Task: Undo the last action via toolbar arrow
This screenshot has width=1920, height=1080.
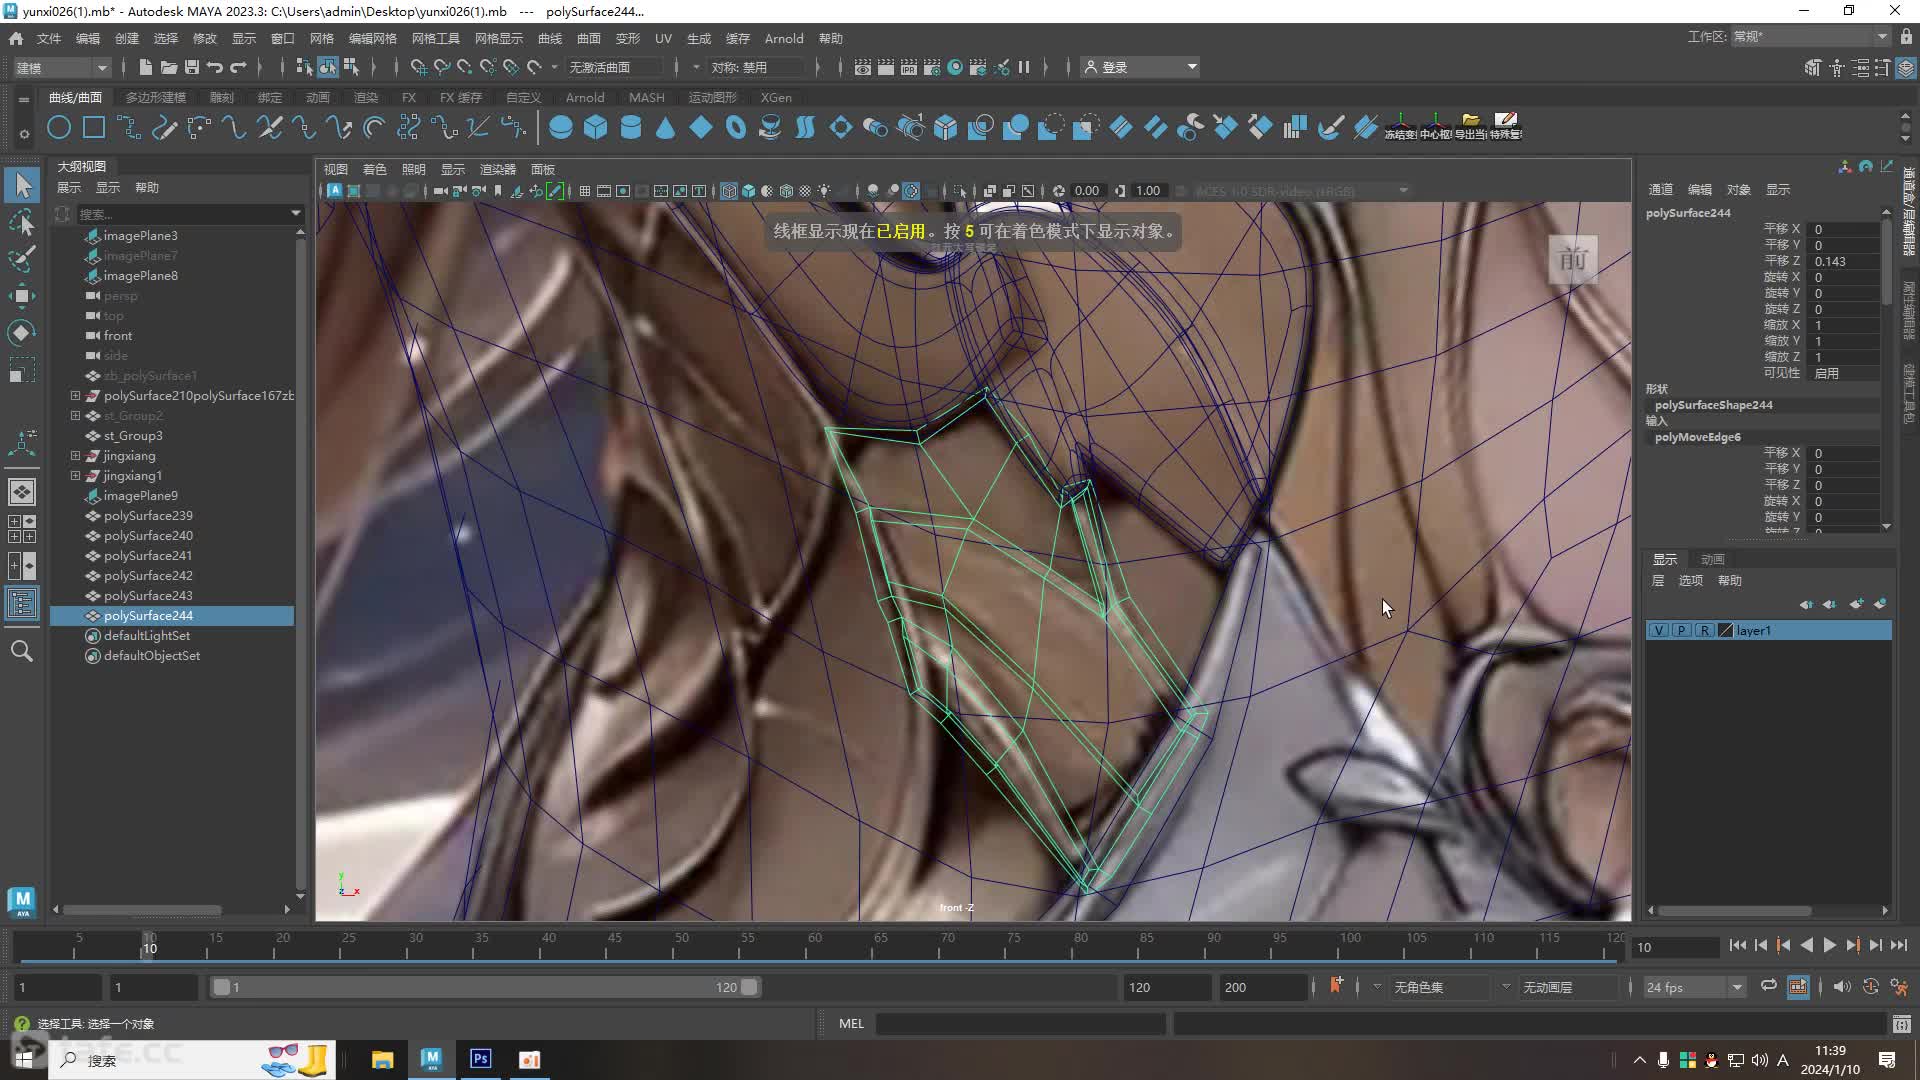Action: (x=215, y=67)
